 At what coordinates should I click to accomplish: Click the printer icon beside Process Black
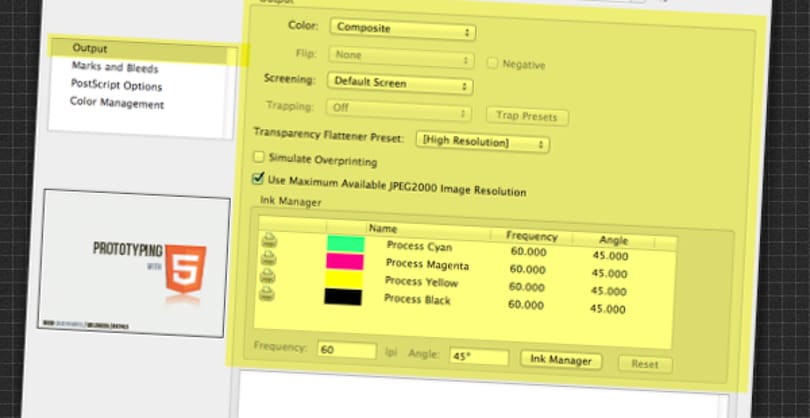[x=267, y=293]
